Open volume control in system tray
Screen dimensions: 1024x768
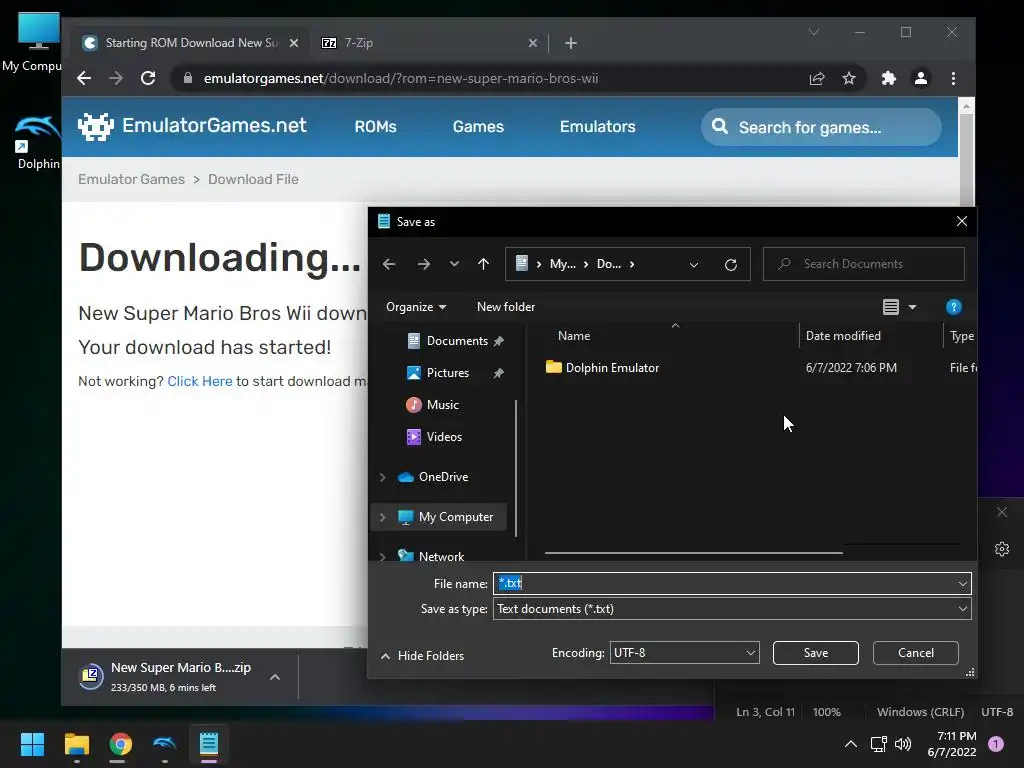[x=903, y=744]
